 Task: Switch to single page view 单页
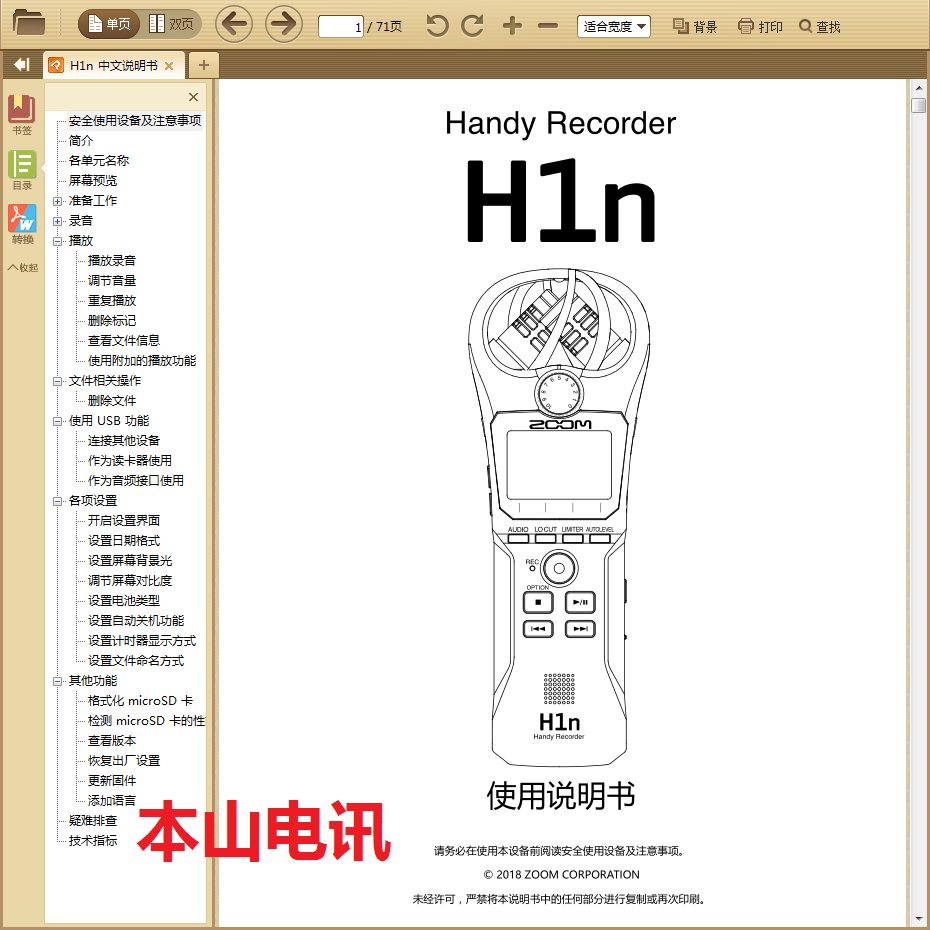(x=109, y=24)
